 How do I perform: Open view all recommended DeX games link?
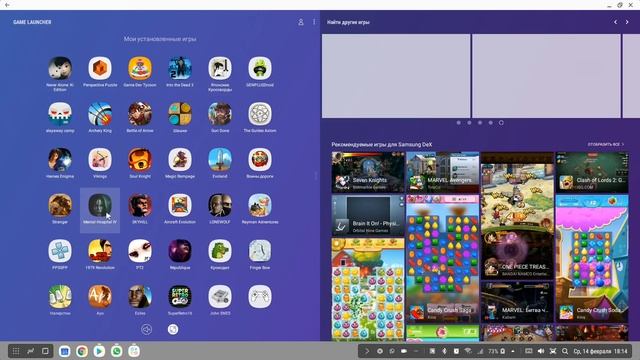(606, 144)
